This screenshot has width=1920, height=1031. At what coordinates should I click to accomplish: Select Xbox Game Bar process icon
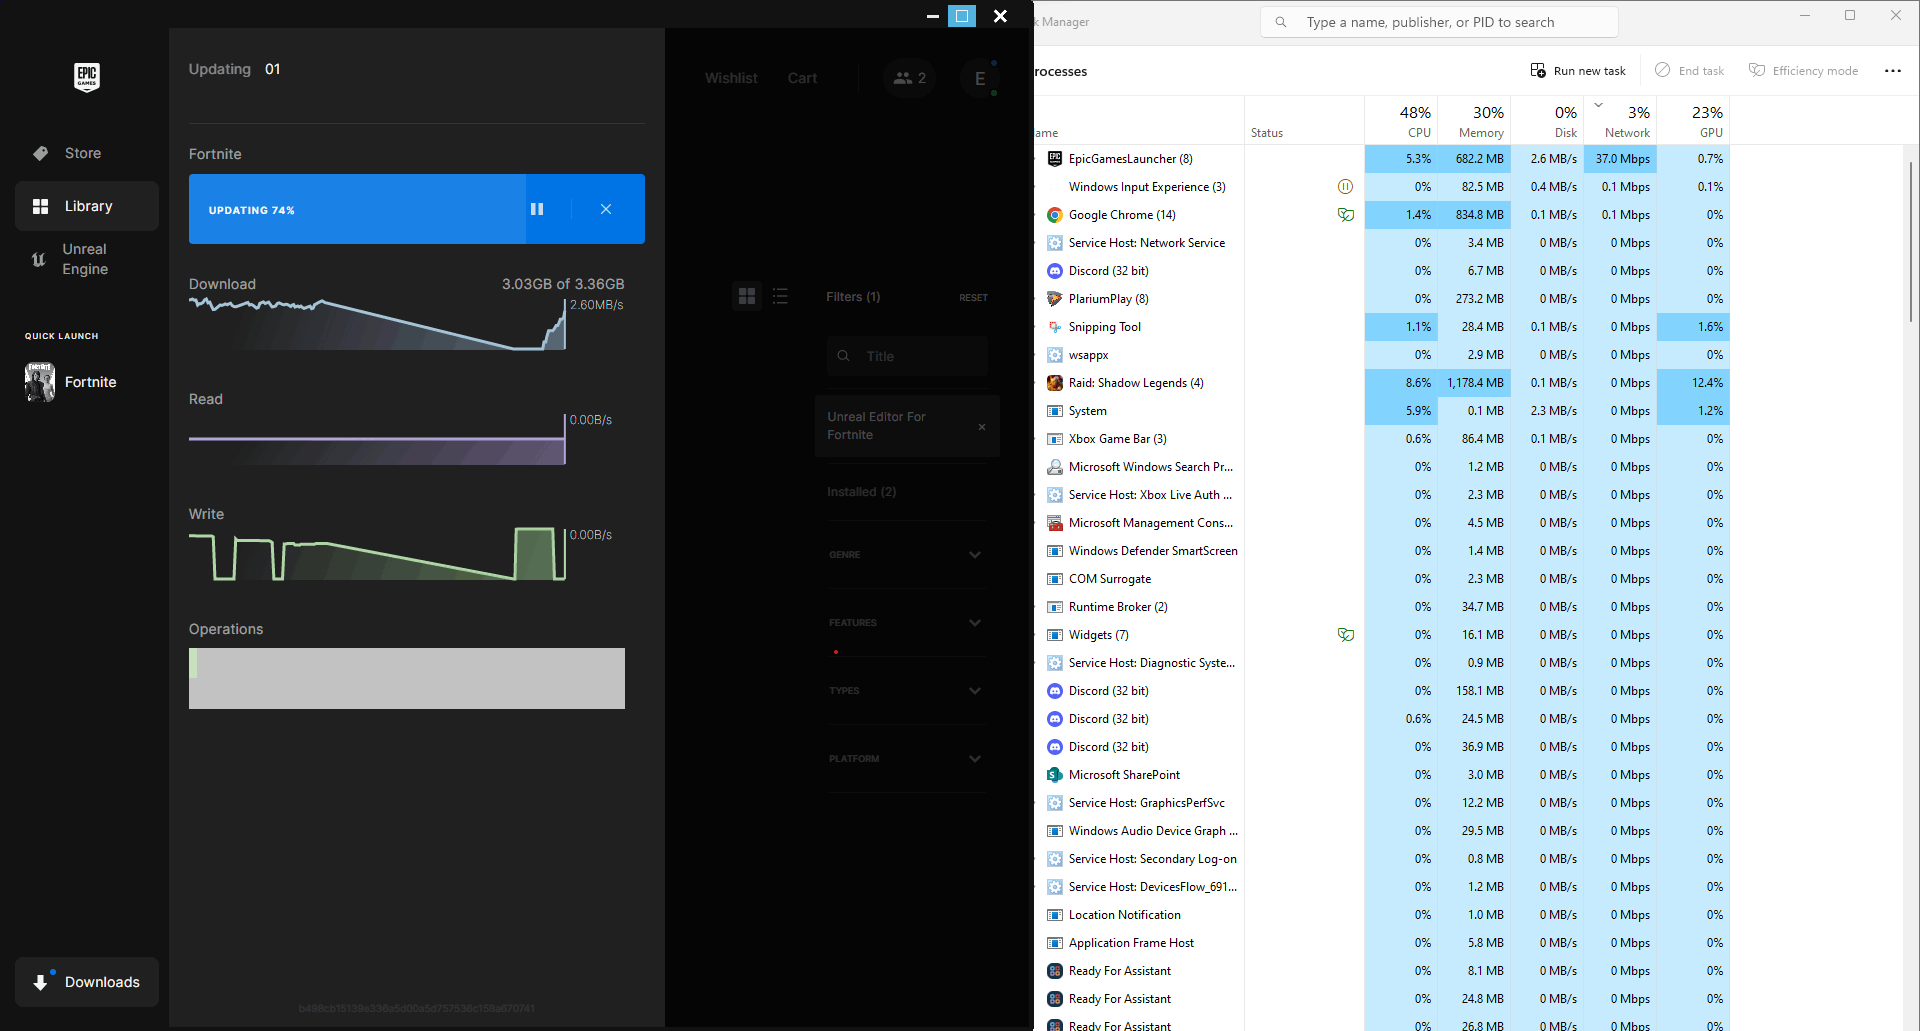tap(1054, 439)
